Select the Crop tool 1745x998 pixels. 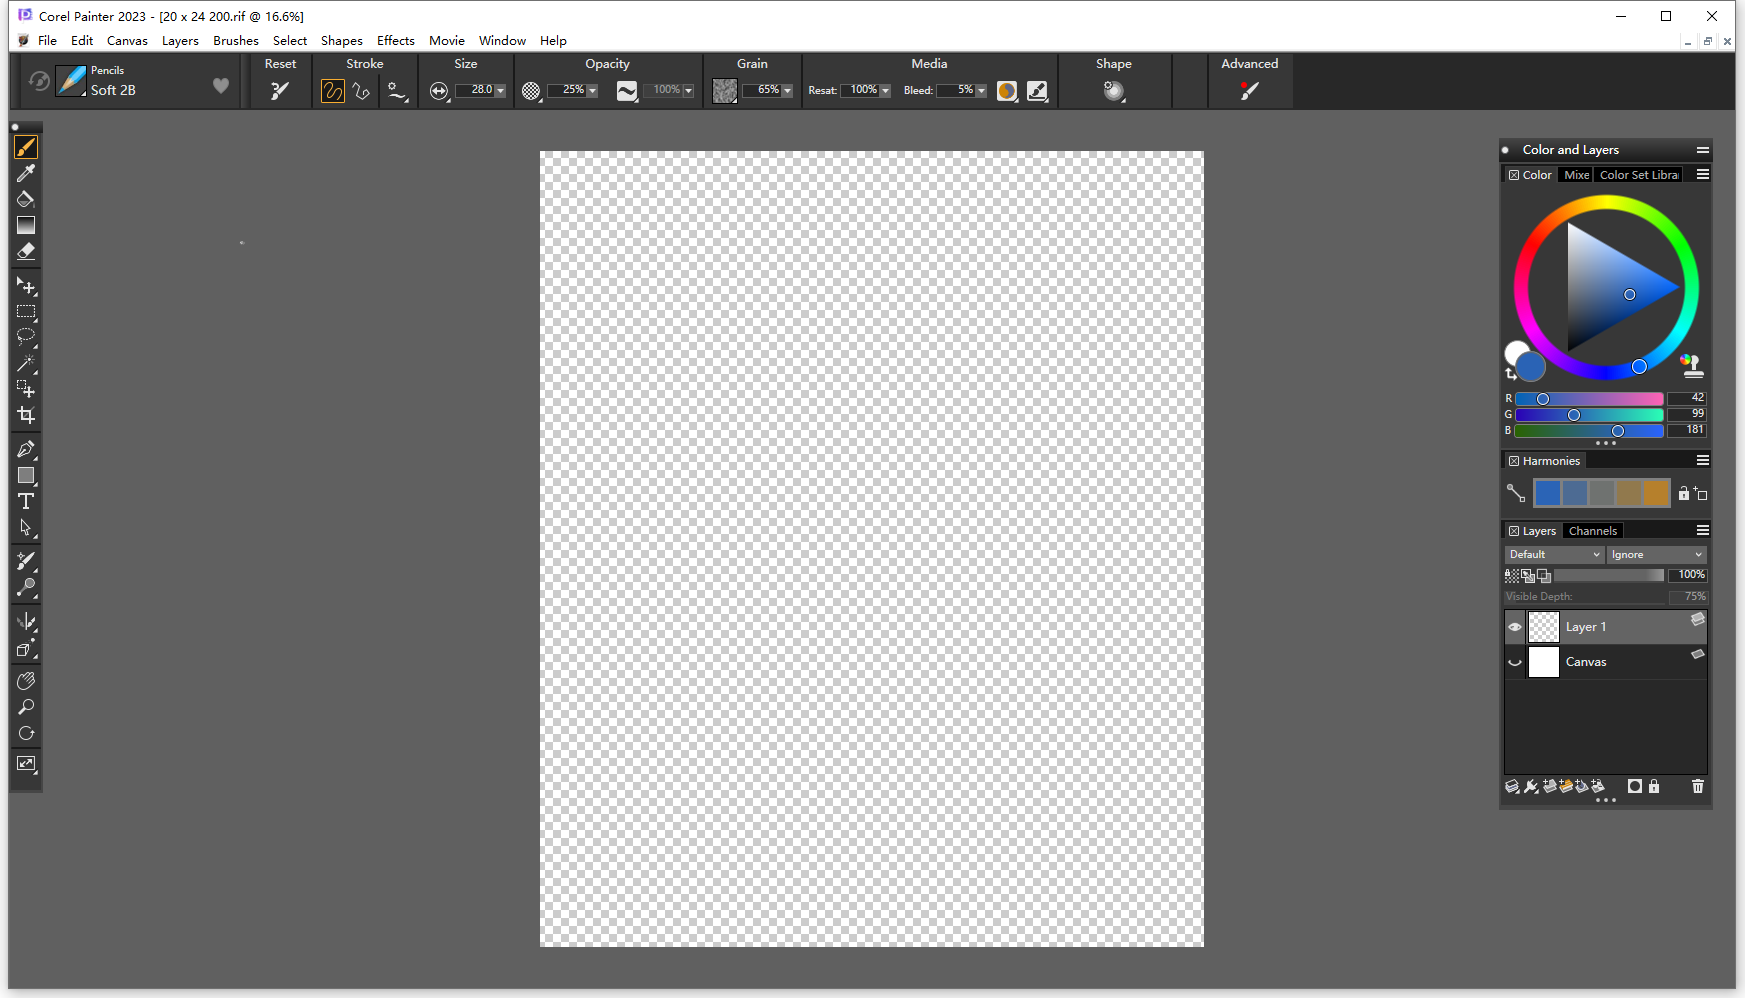pyautogui.click(x=26, y=415)
